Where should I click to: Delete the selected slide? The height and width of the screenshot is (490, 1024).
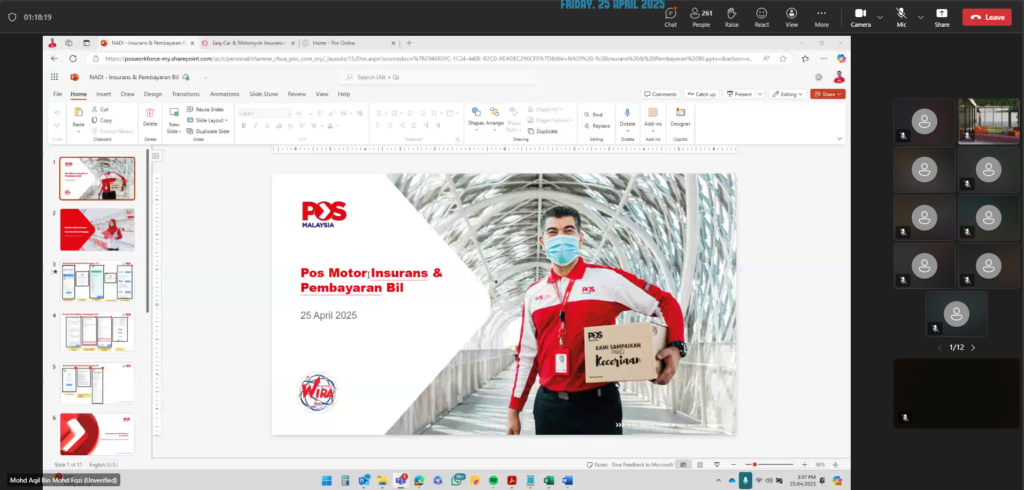[x=150, y=117]
